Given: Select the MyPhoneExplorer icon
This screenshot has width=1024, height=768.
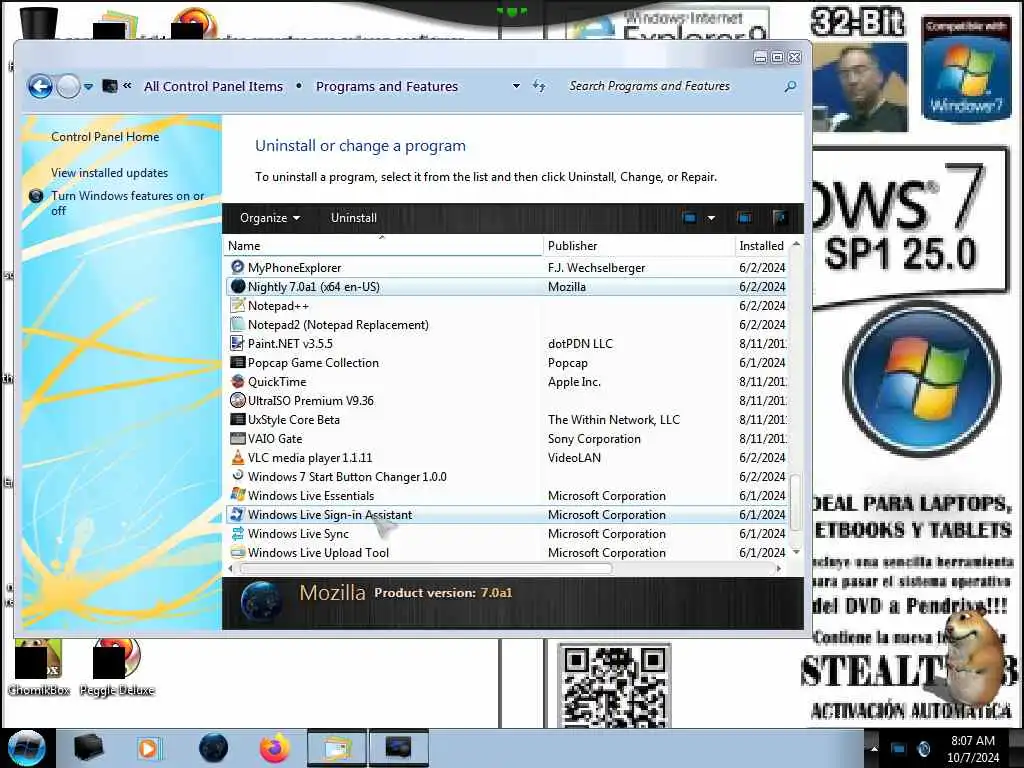Looking at the screenshot, I should (x=237, y=267).
